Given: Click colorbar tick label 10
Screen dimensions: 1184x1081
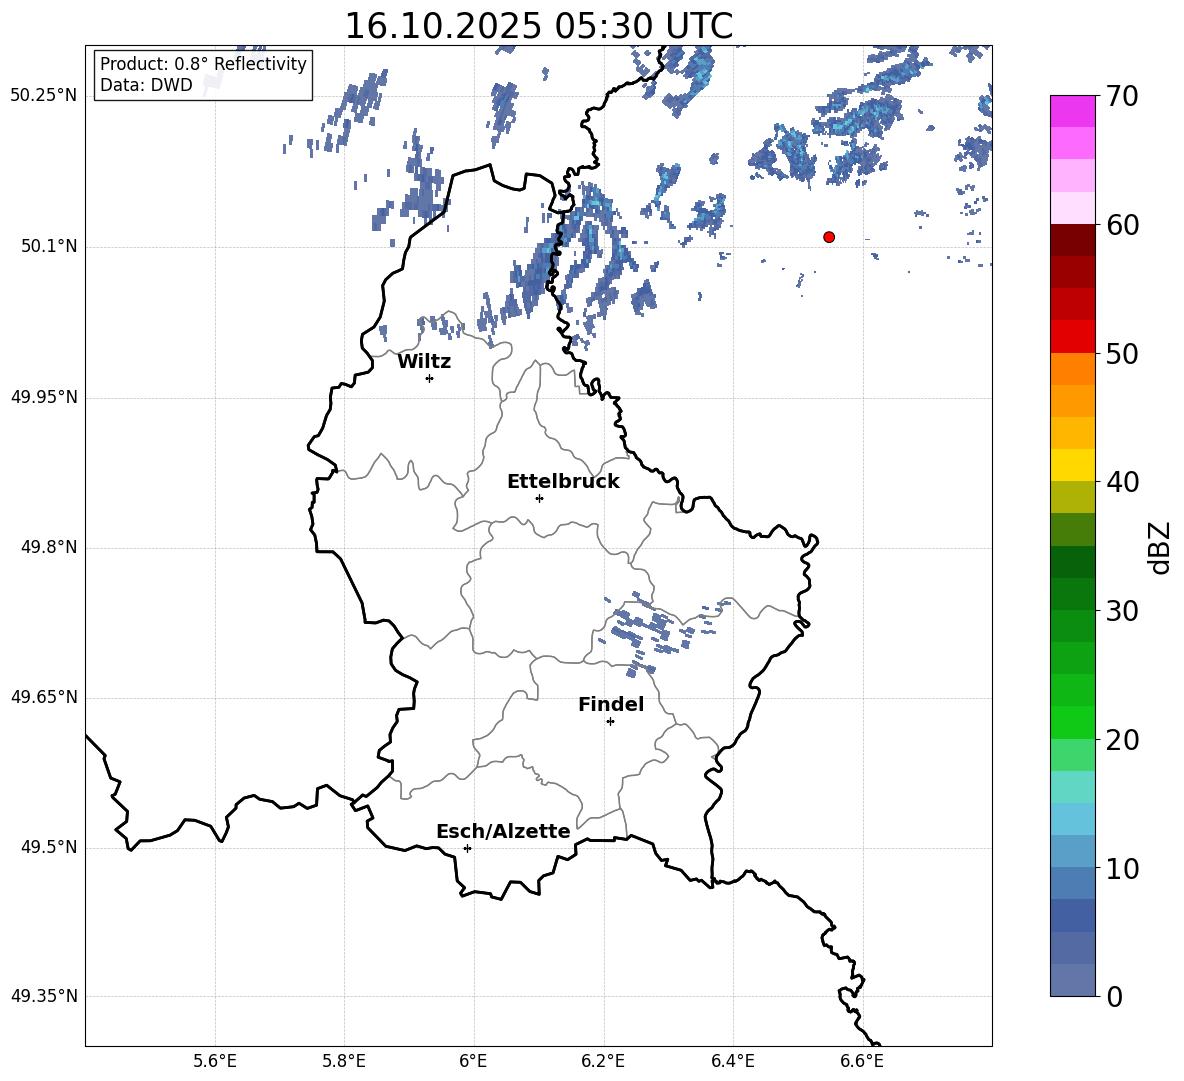Looking at the screenshot, I should (1123, 868).
